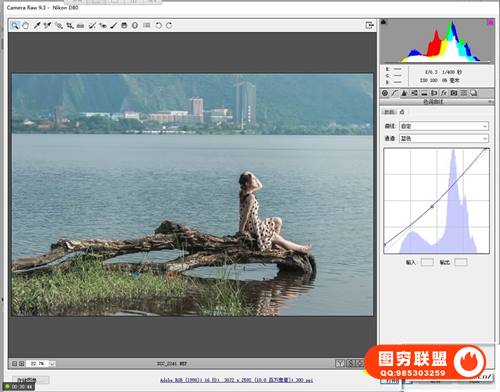Switch to the 参数 parametric curve tab

coord(389,112)
